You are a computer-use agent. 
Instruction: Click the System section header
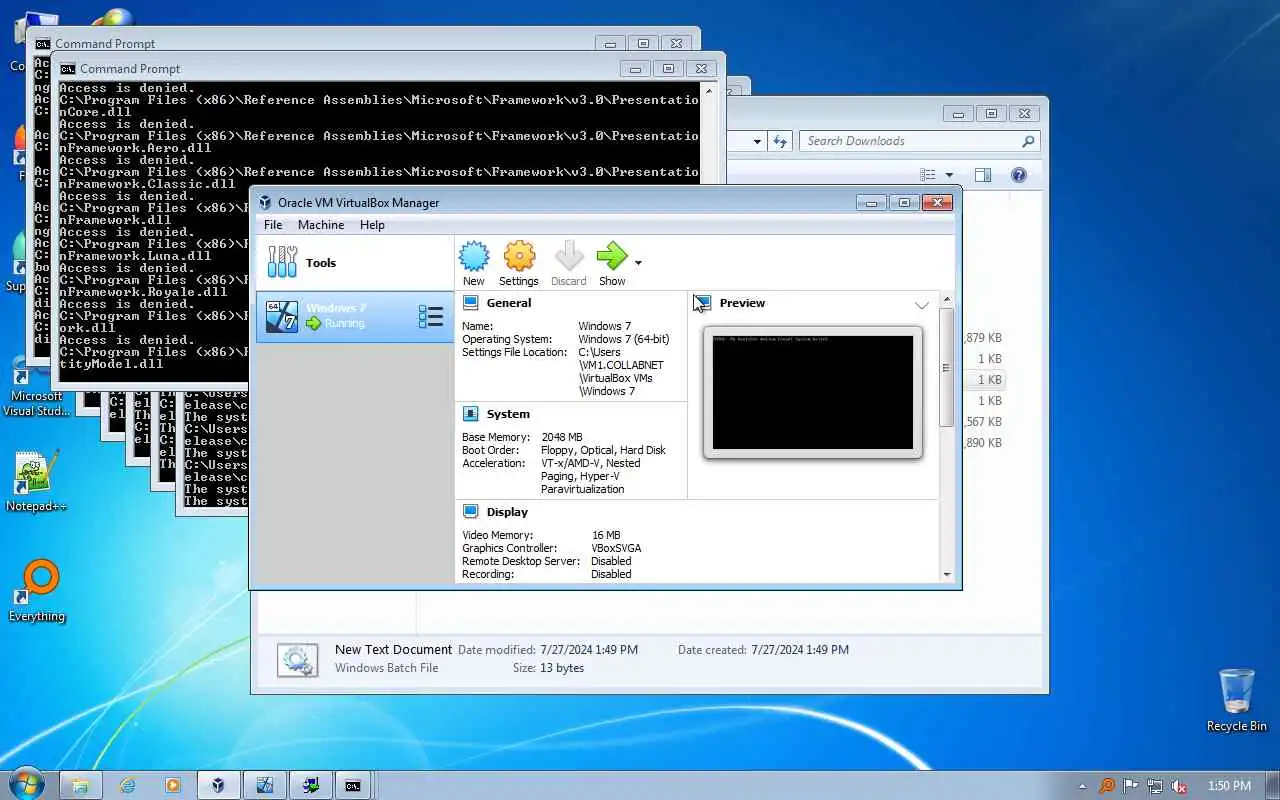pyautogui.click(x=508, y=414)
